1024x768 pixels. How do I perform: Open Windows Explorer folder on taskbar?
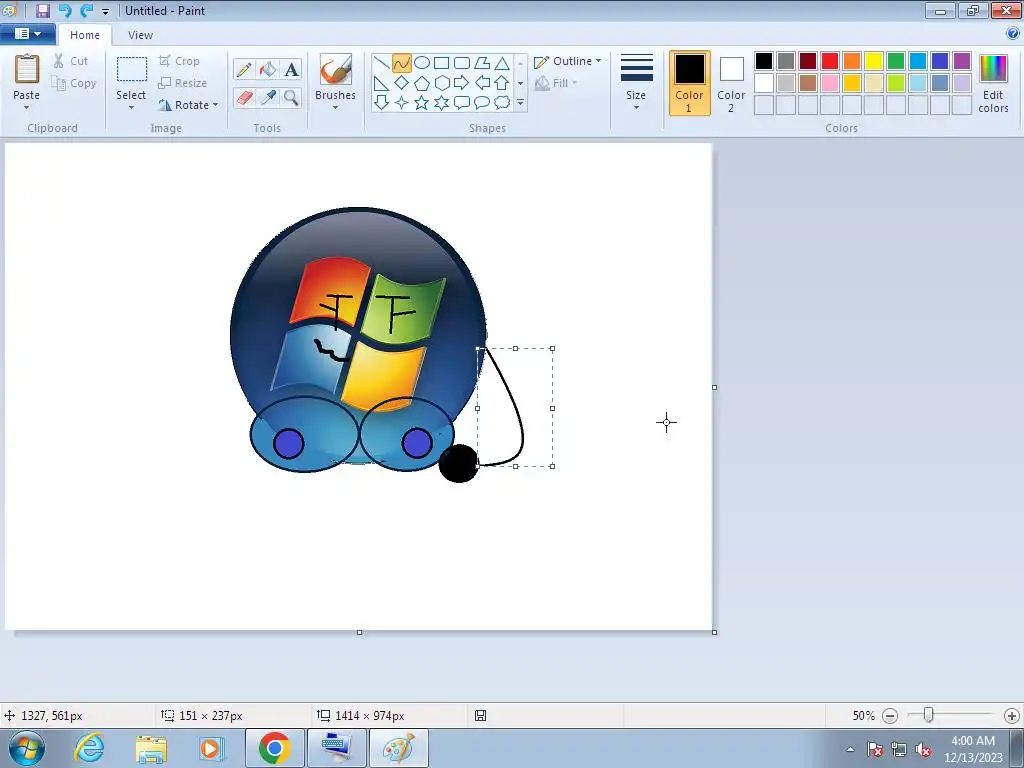[x=151, y=748]
